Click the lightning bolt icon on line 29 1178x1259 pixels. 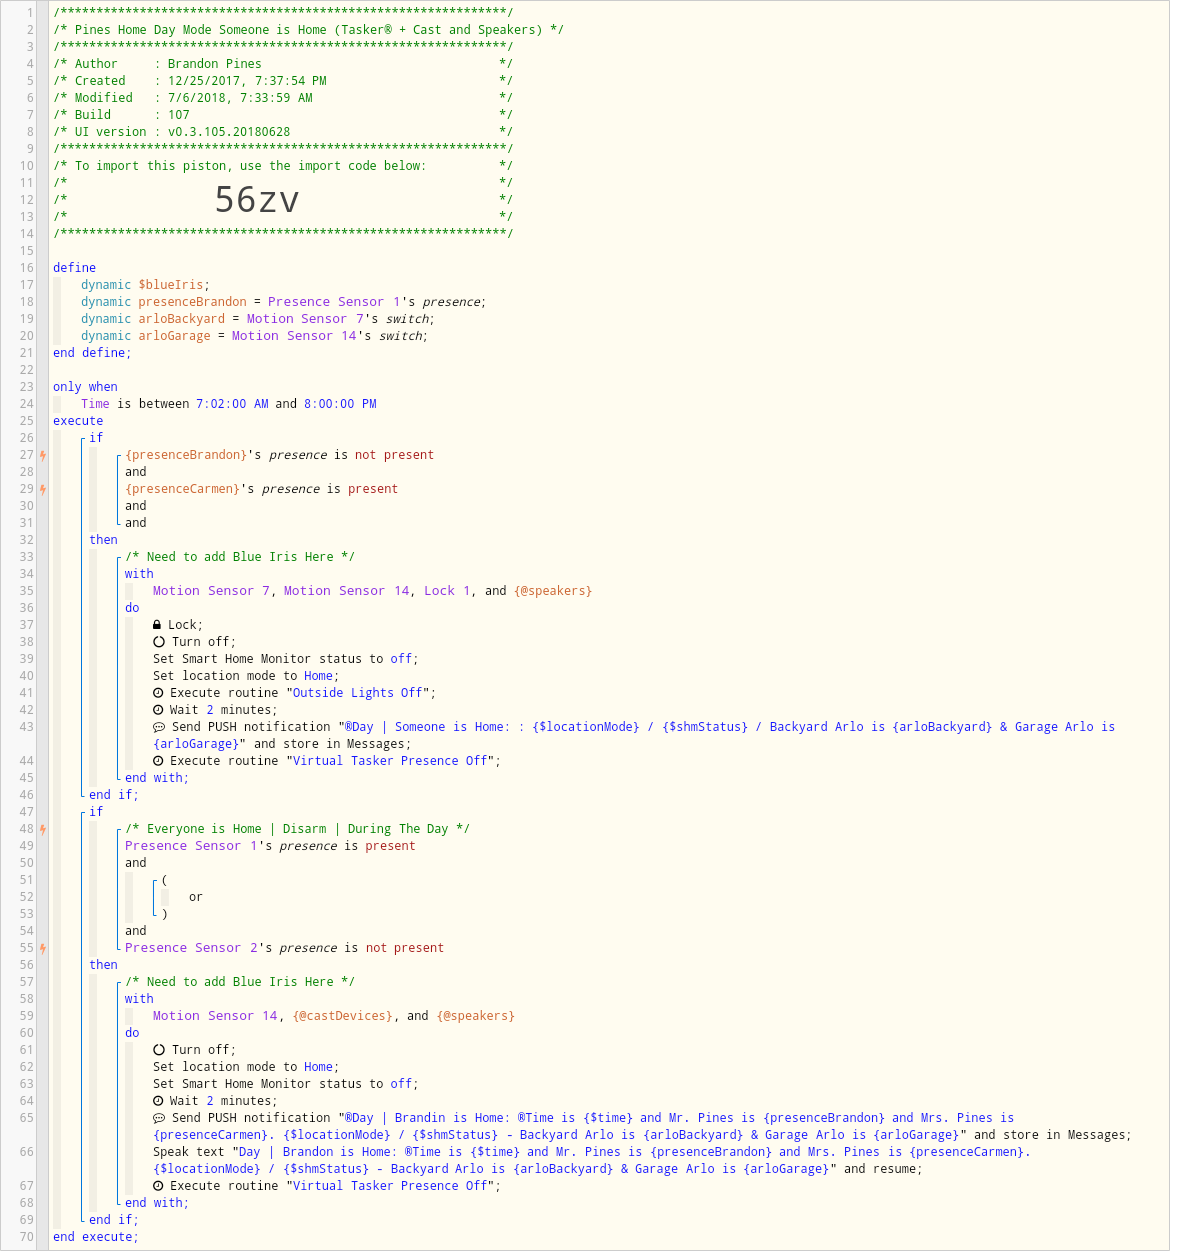pos(43,489)
